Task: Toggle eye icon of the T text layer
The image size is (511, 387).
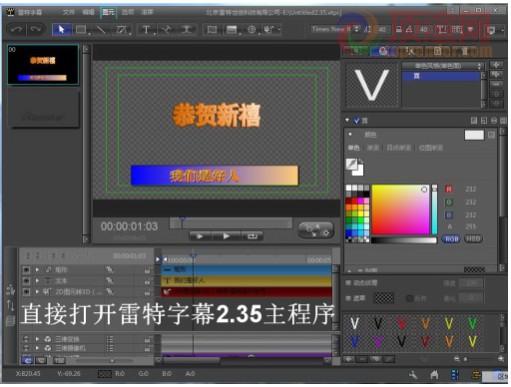Action: 27,281
